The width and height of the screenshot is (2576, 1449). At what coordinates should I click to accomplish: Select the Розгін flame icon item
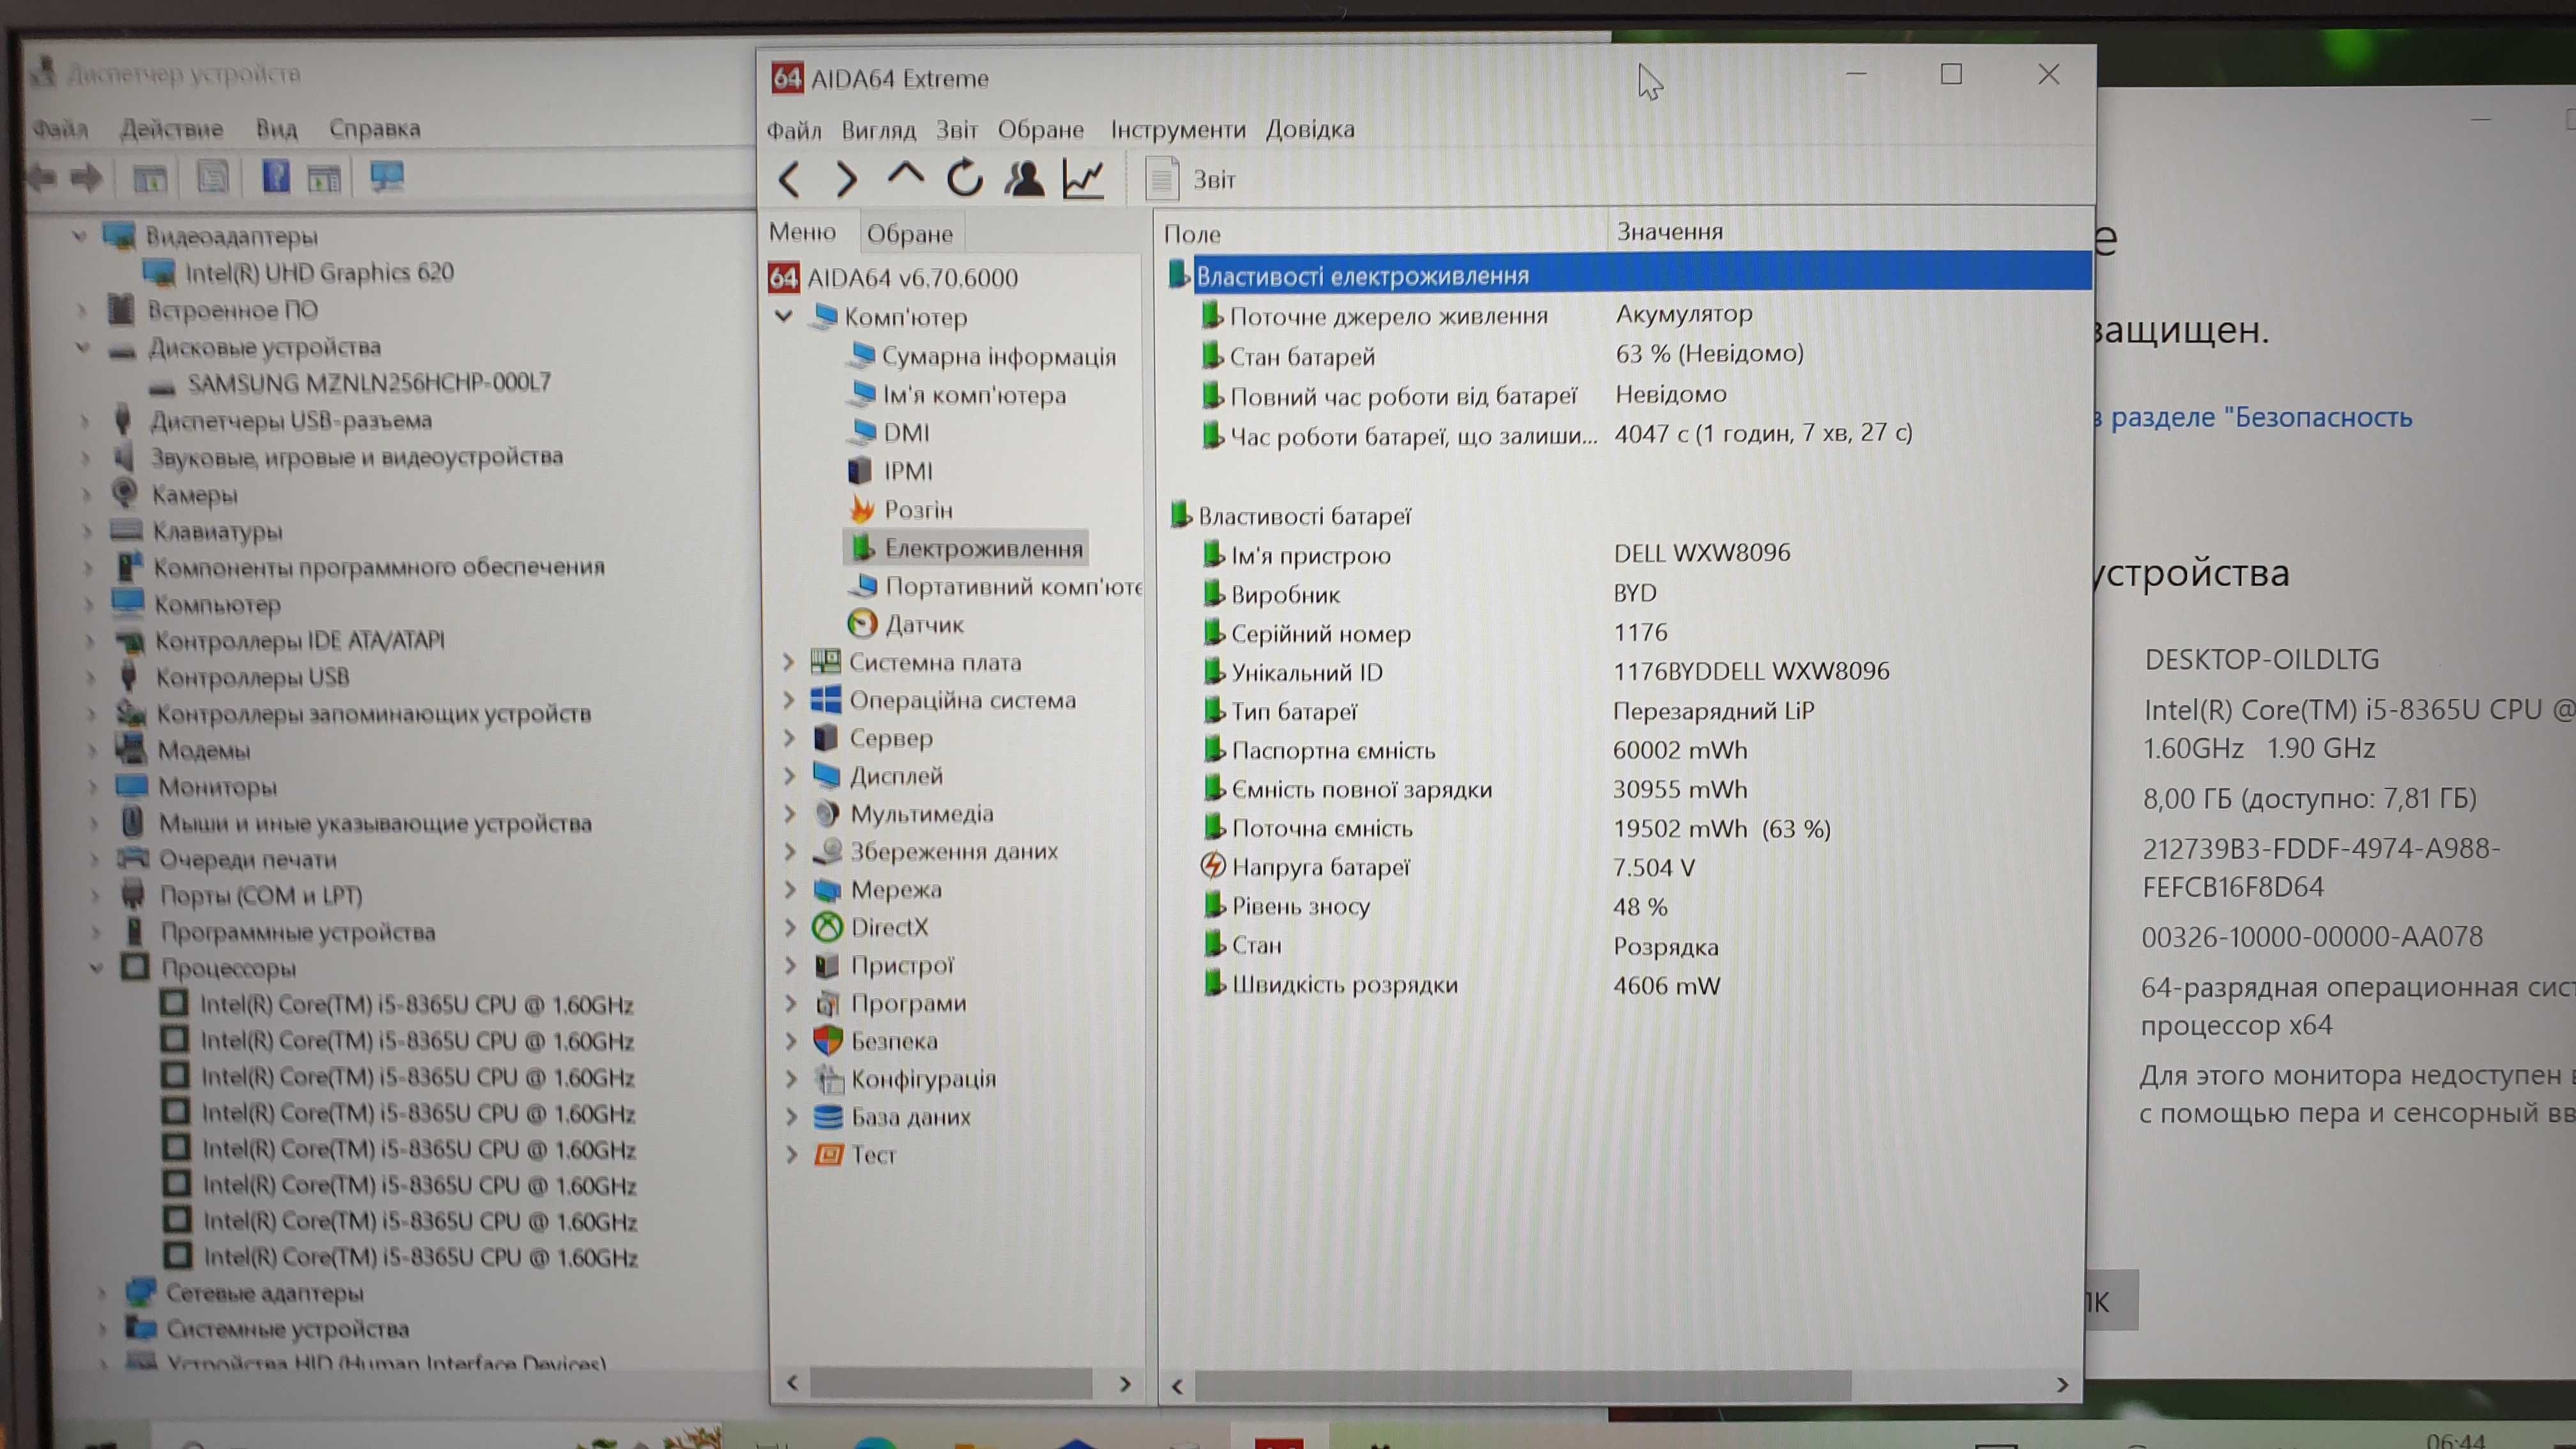point(862,509)
